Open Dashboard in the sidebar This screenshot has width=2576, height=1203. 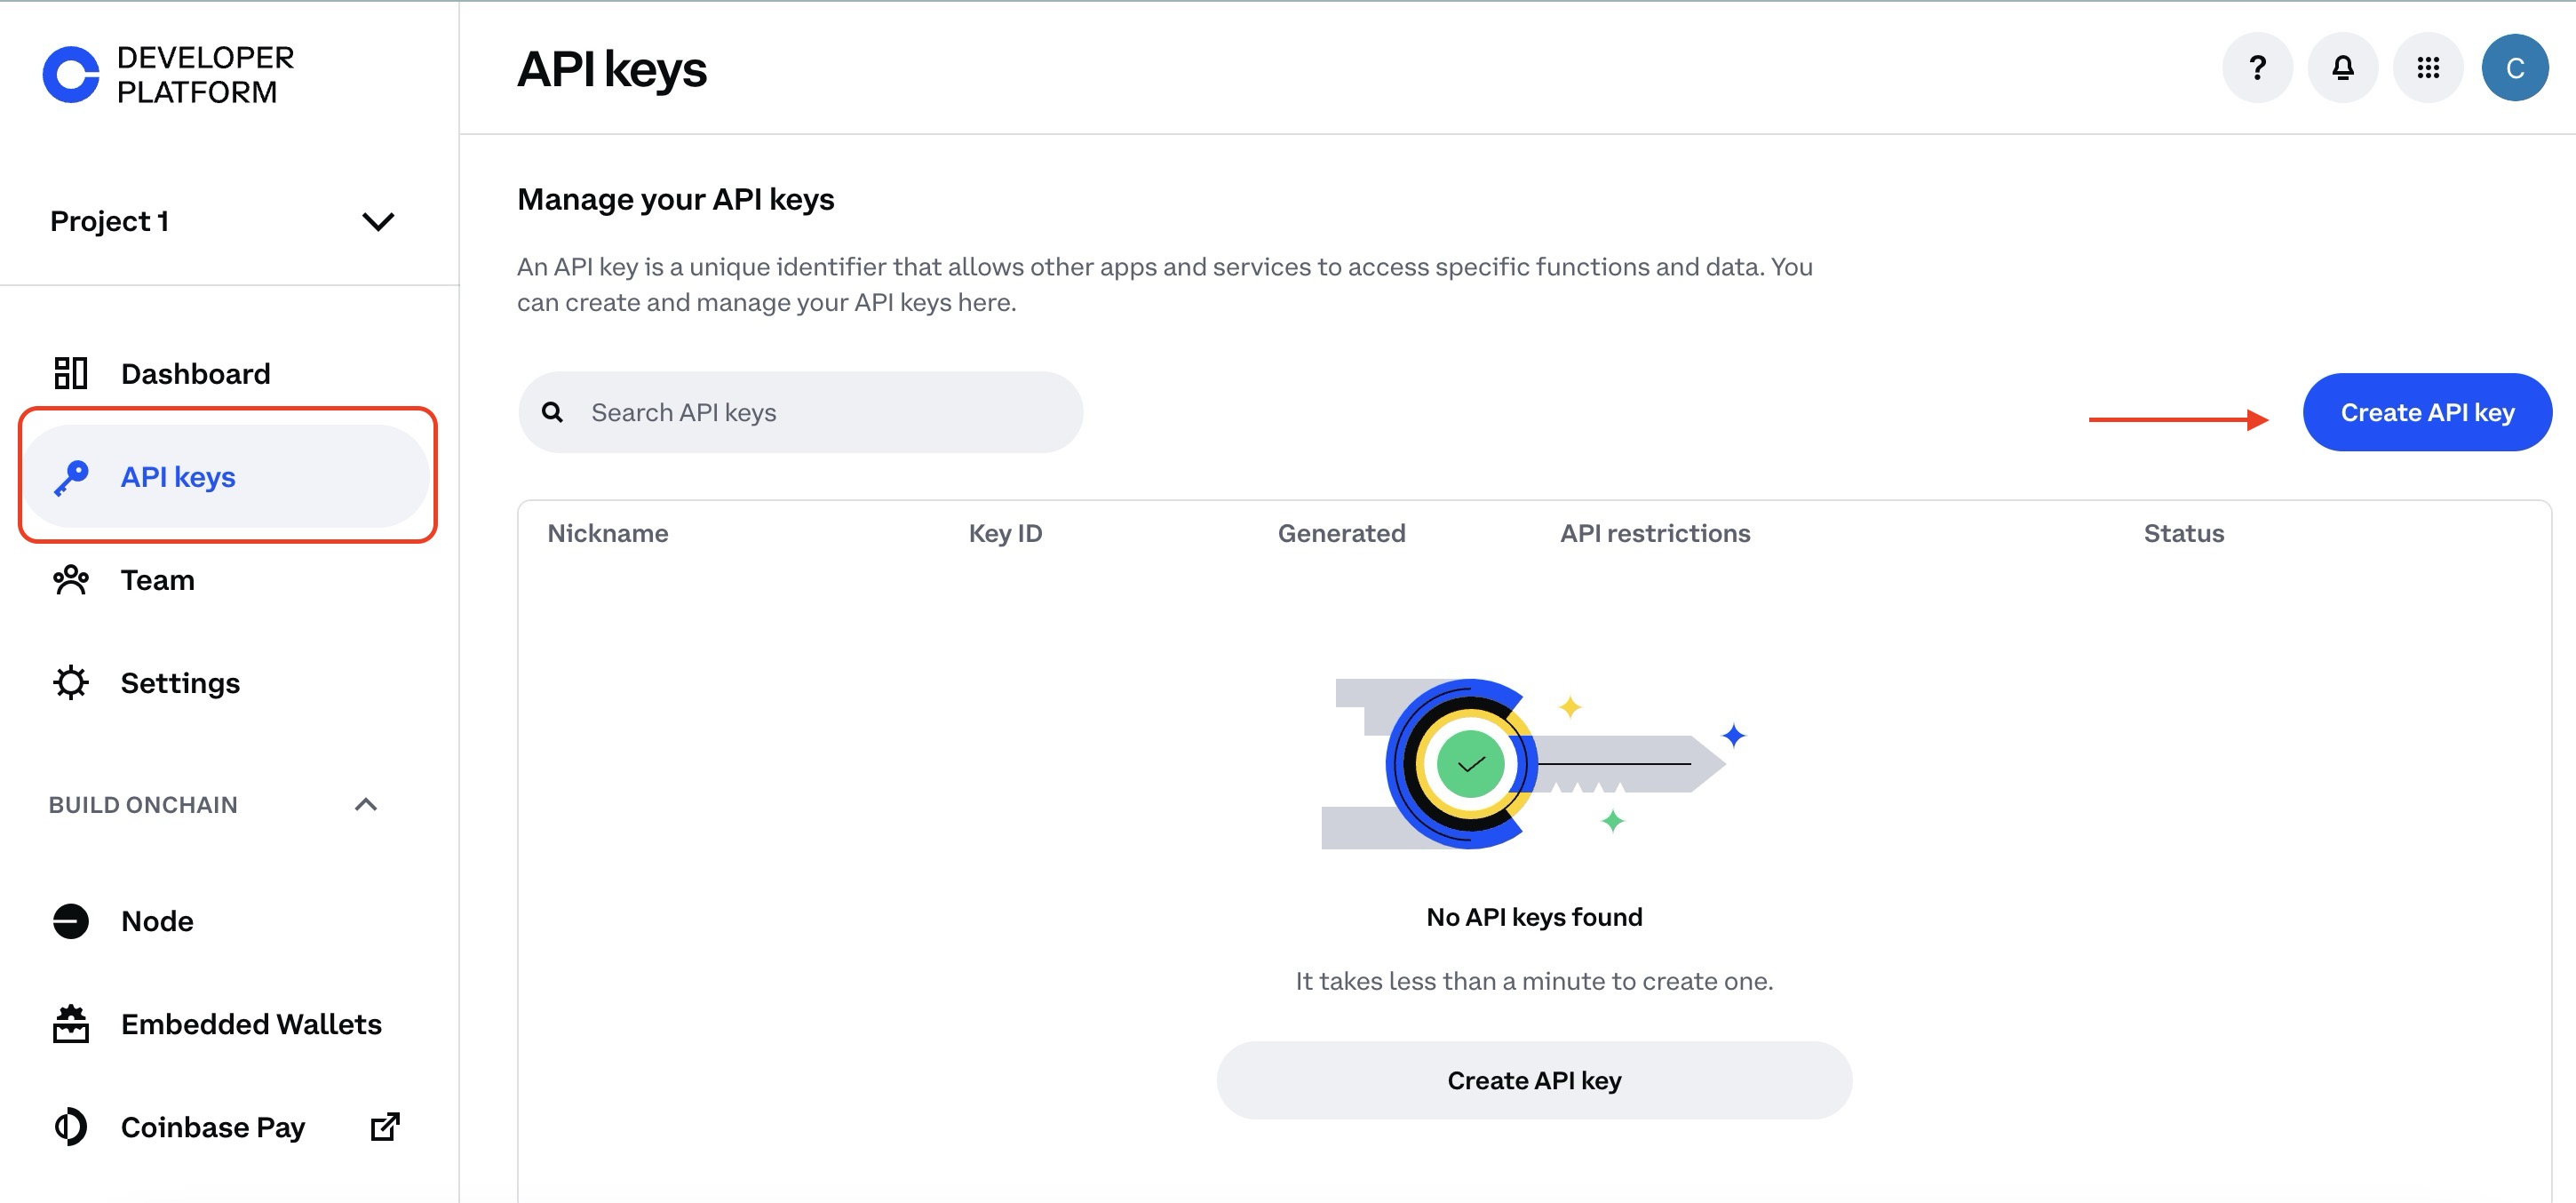pyautogui.click(x=226, y=373)
